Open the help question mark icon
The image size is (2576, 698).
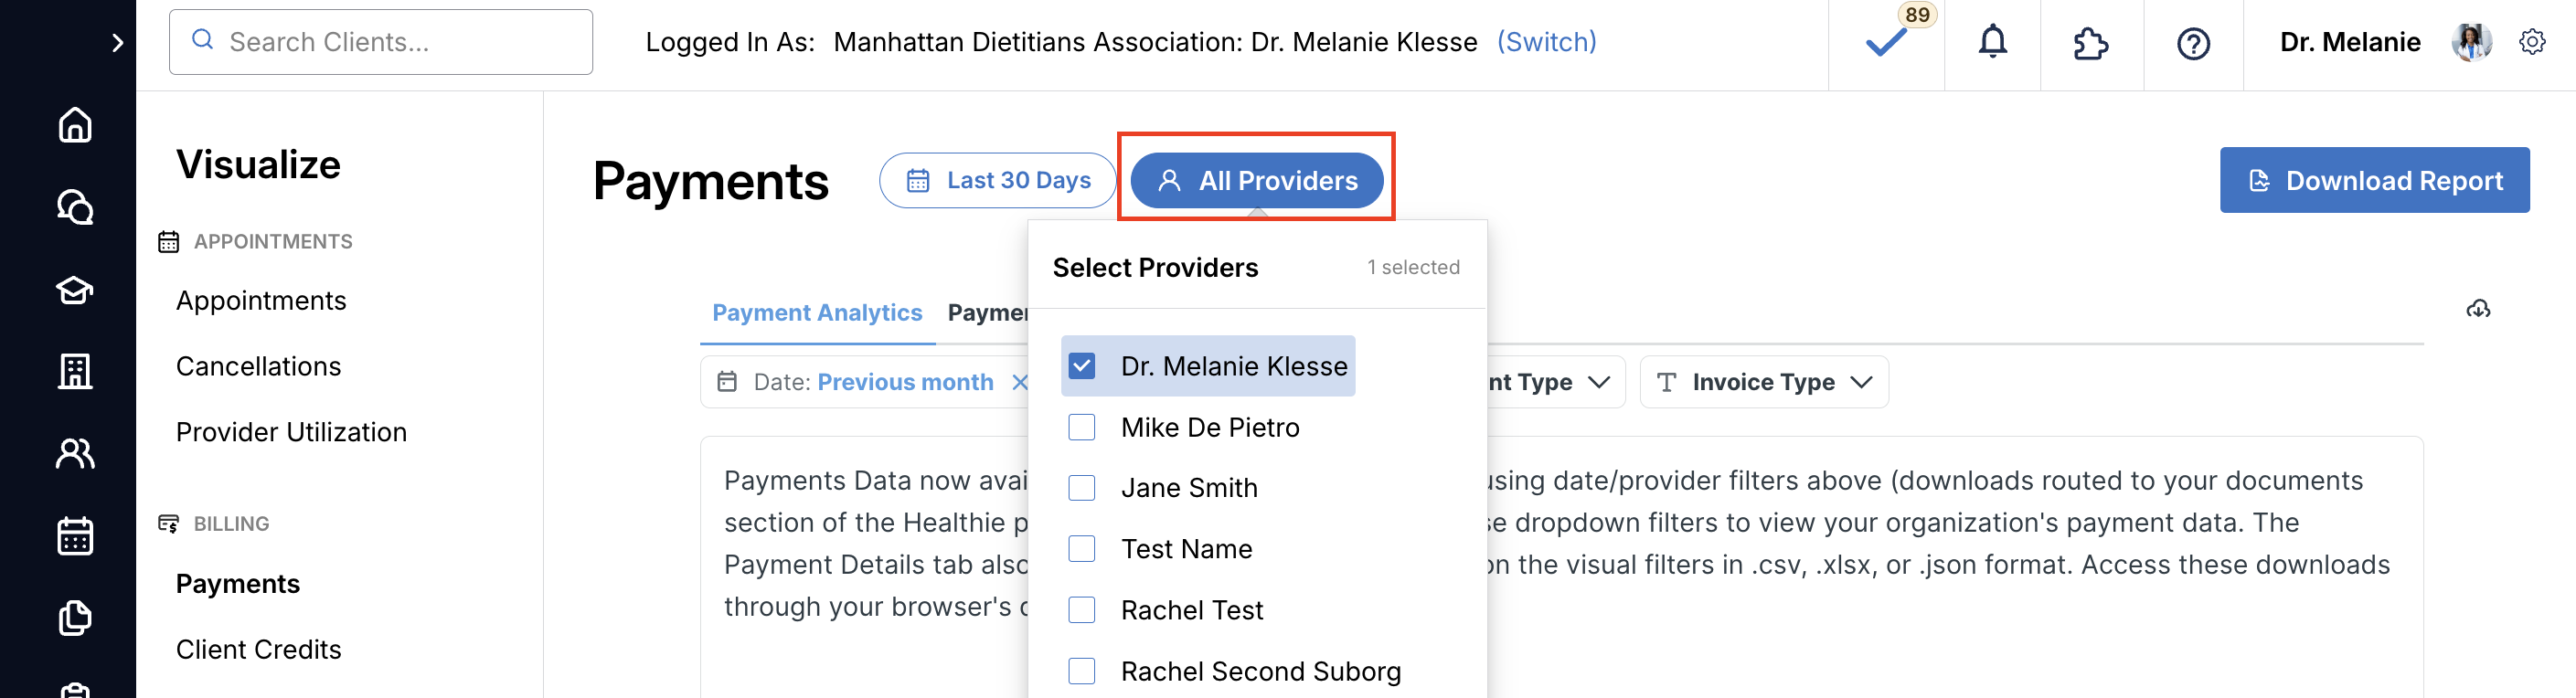click(x=2193, y=44)
